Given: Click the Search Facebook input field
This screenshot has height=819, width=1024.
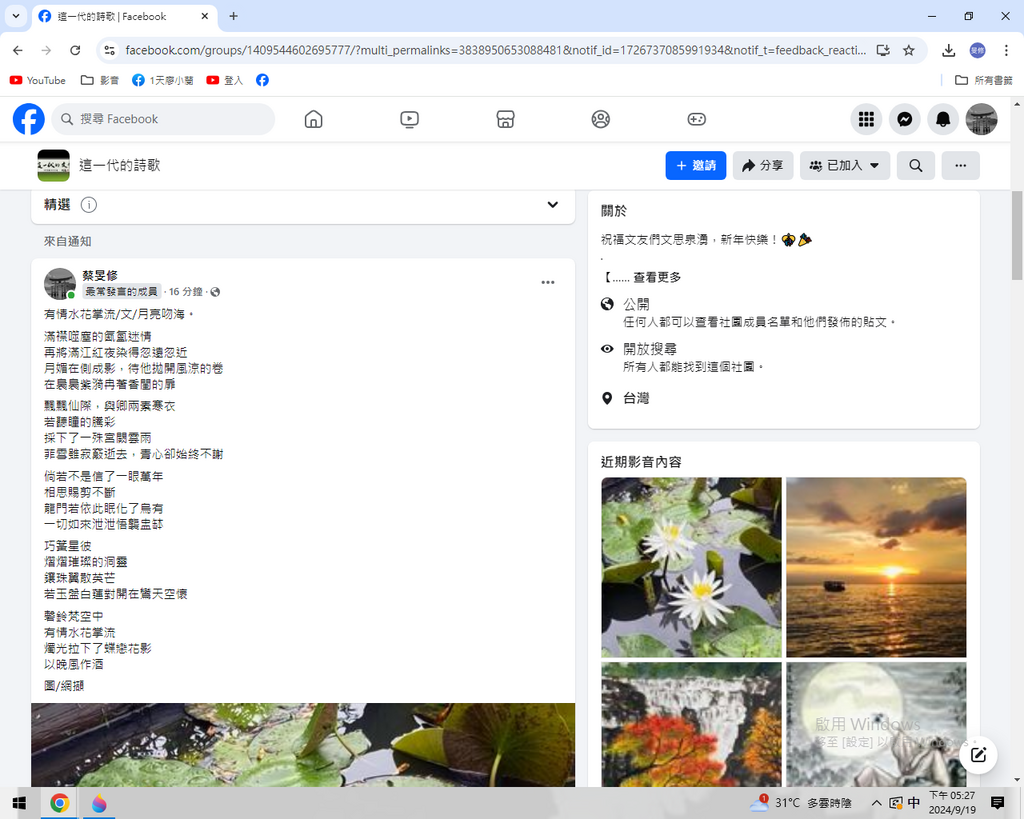Looking at the screenshot, I should tap(165, 119).
